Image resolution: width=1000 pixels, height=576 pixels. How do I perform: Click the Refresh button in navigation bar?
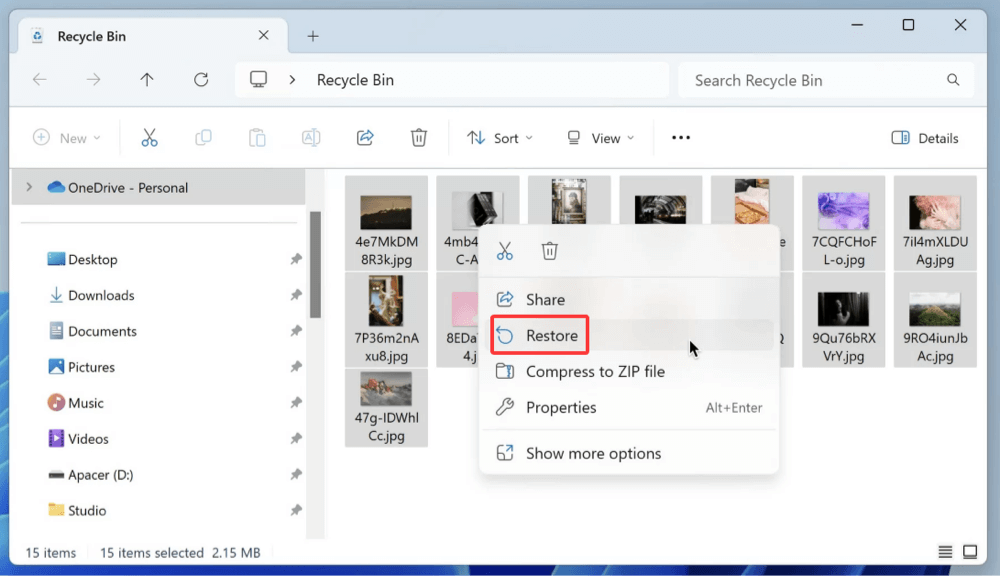pos(201,80)
